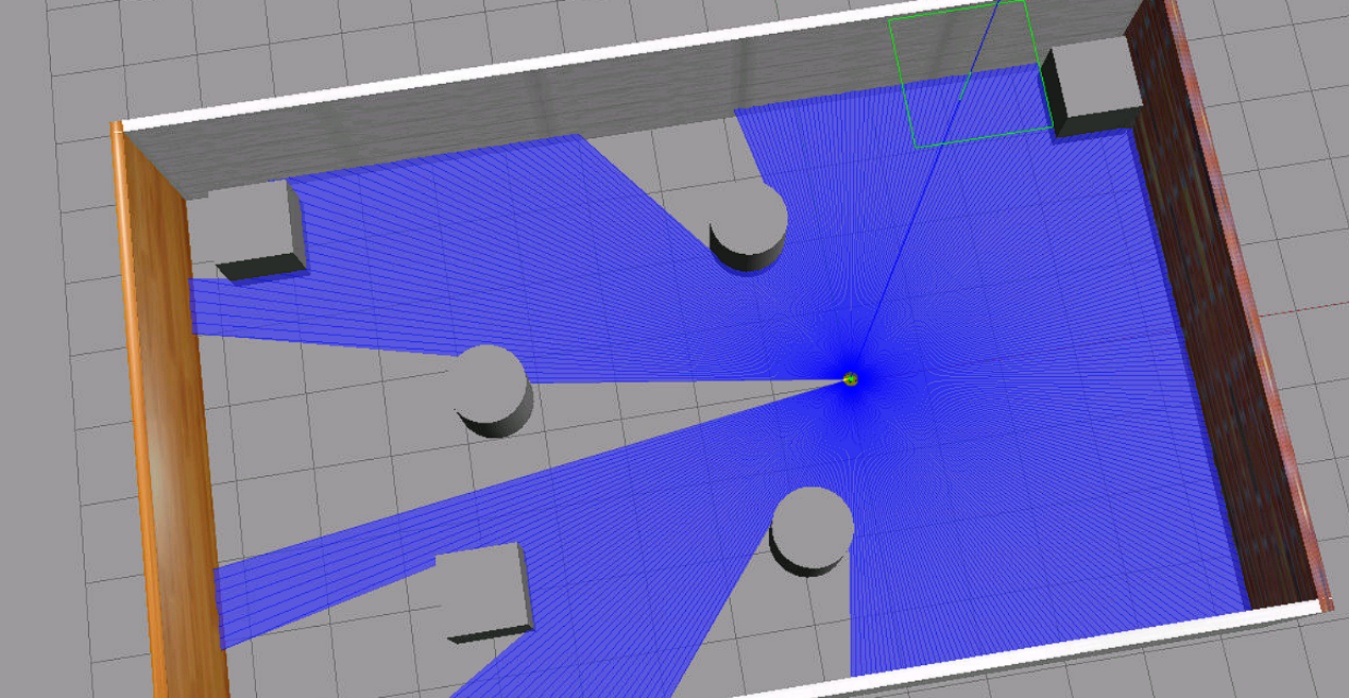Select the cylinder below the robot
Viewport: 1349px width, 698px height.
[811, 527]
